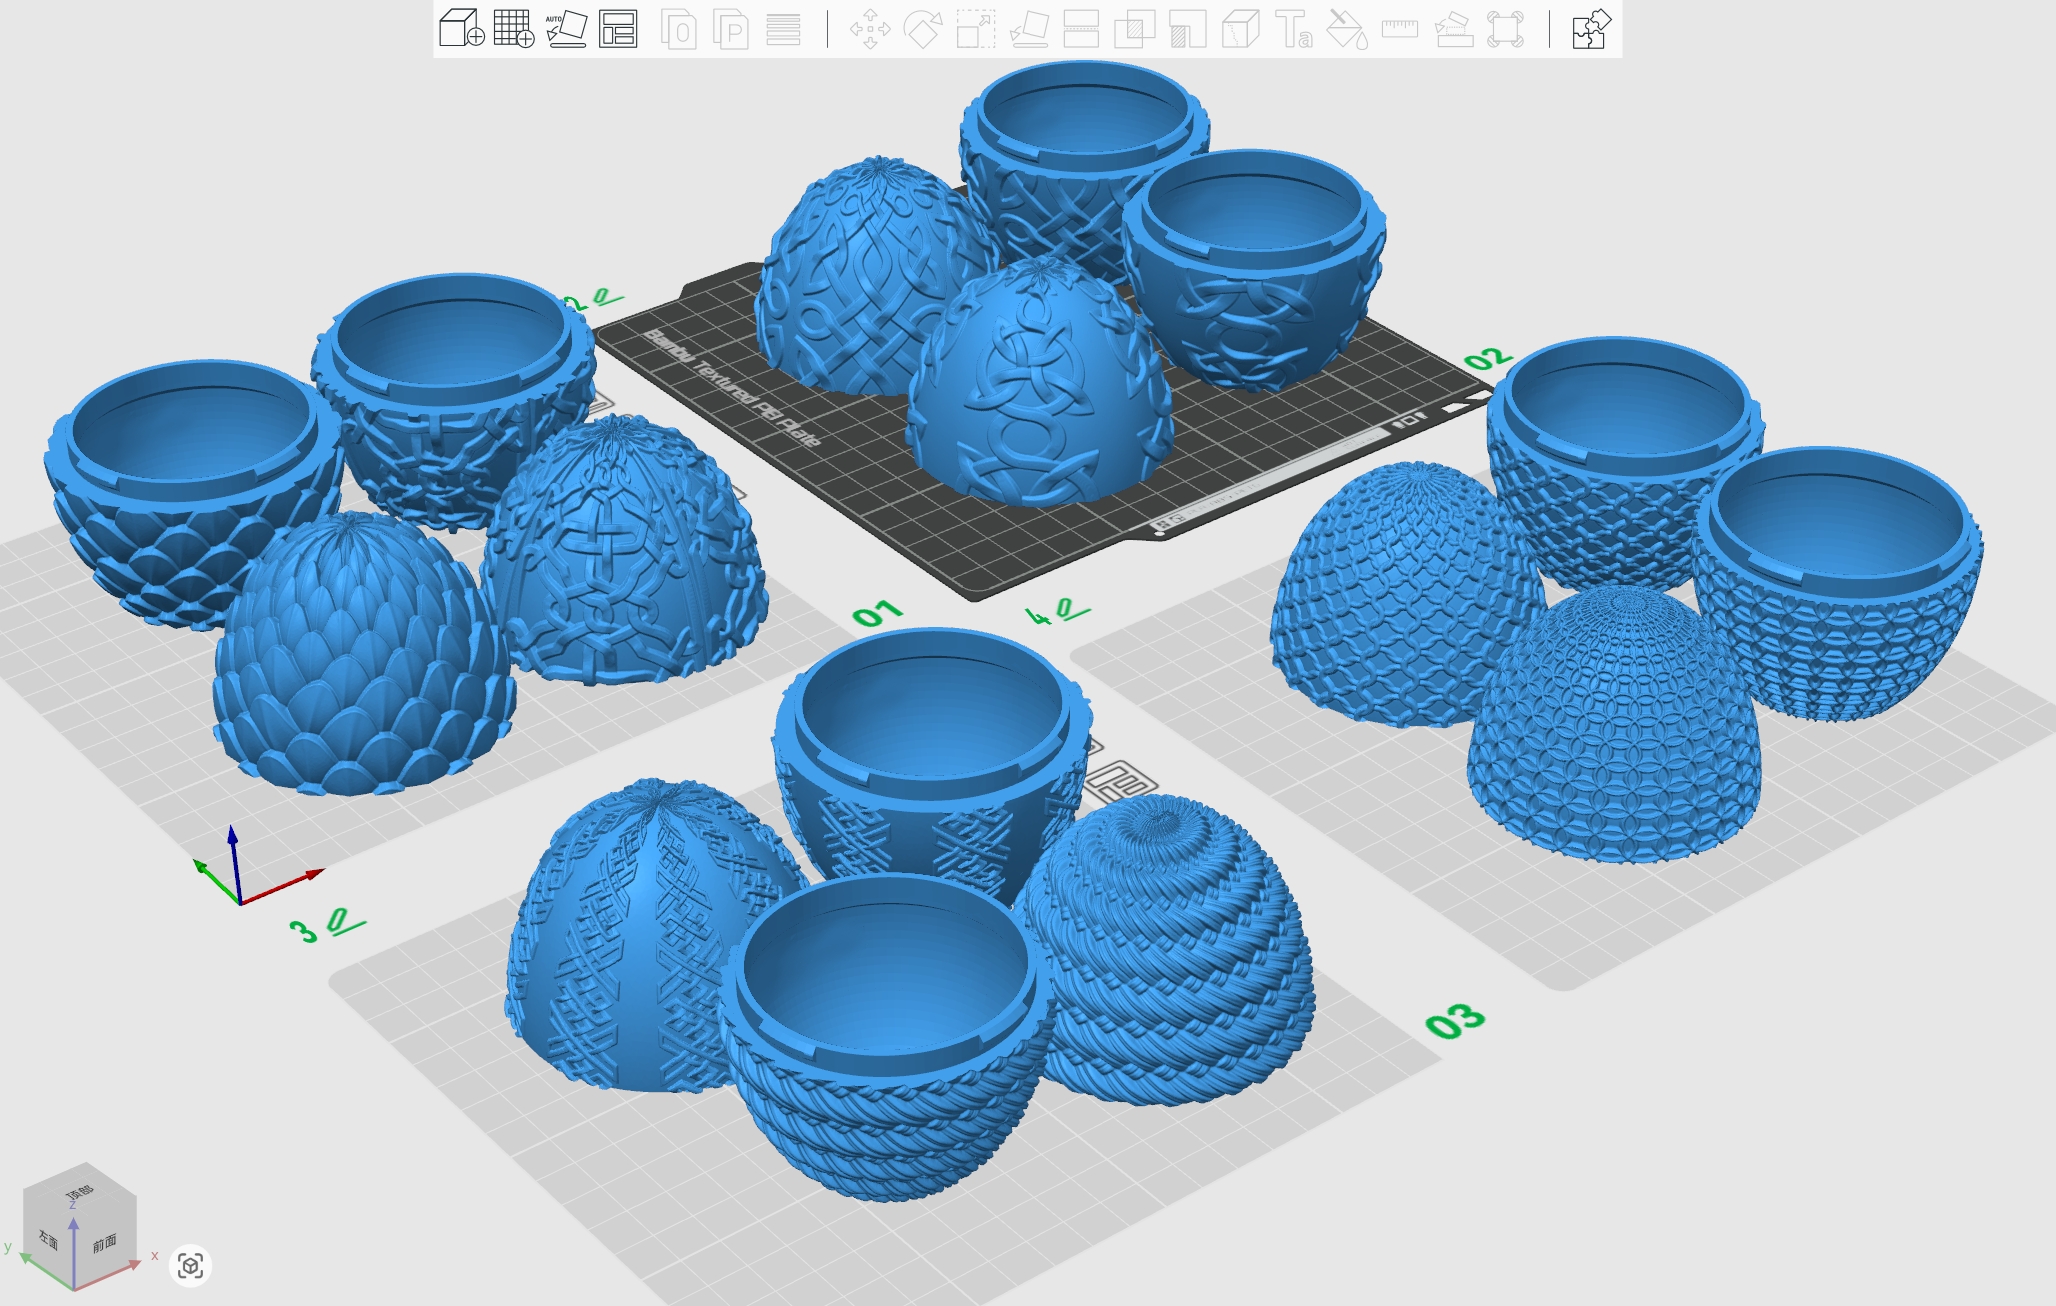Open the Variable layer height tool
2056x1306 pixels.
point(783,28)
